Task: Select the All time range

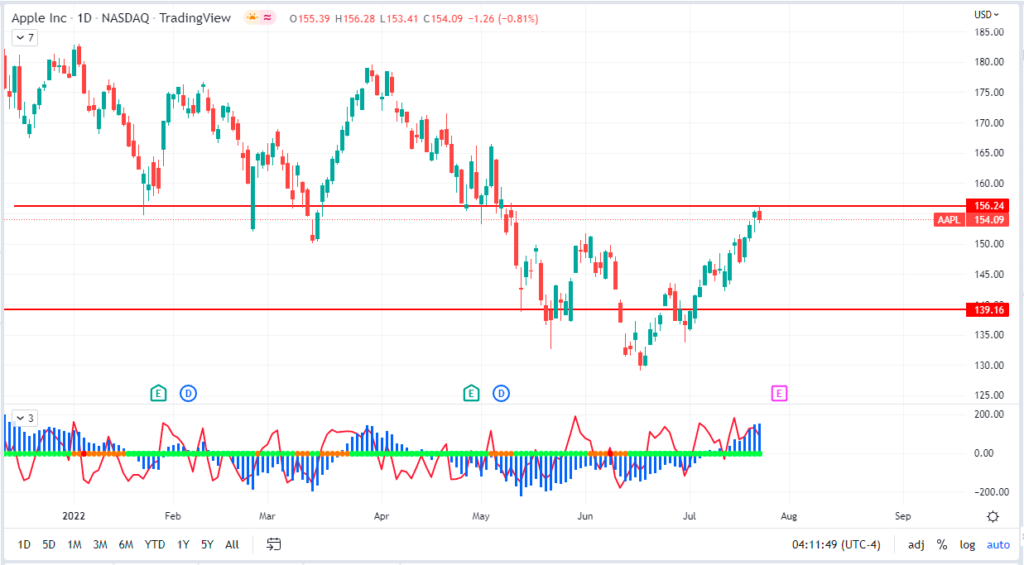Action: [x=232, y=544]
